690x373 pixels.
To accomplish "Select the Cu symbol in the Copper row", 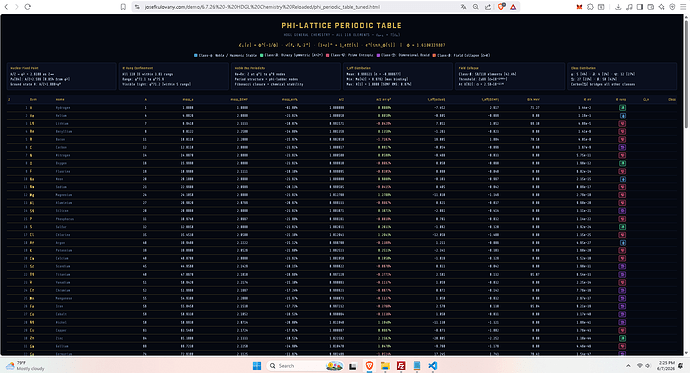I will (32, 330).
